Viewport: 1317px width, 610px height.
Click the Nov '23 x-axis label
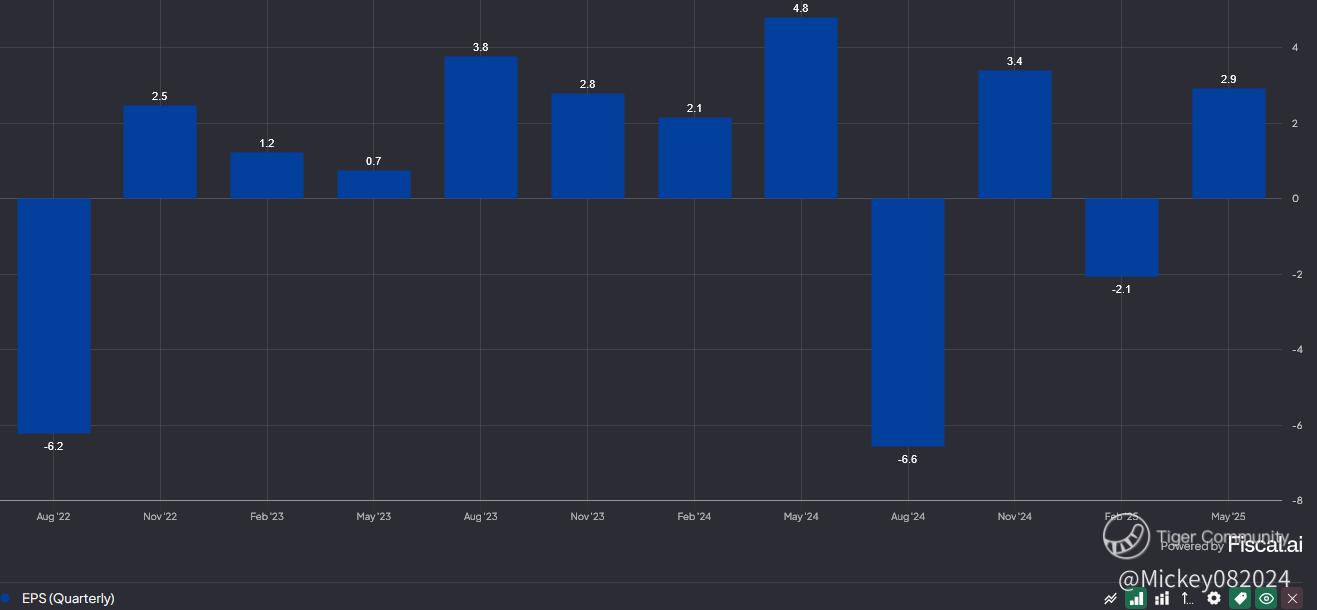click(x=588, y=517)
